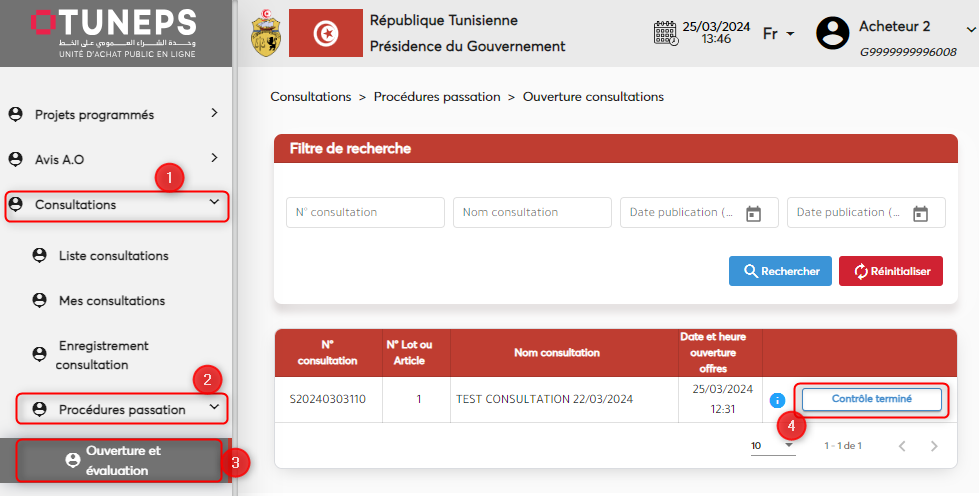Expand the Avis A.O menu
The image size is (979, 496).
click(116, 159)
